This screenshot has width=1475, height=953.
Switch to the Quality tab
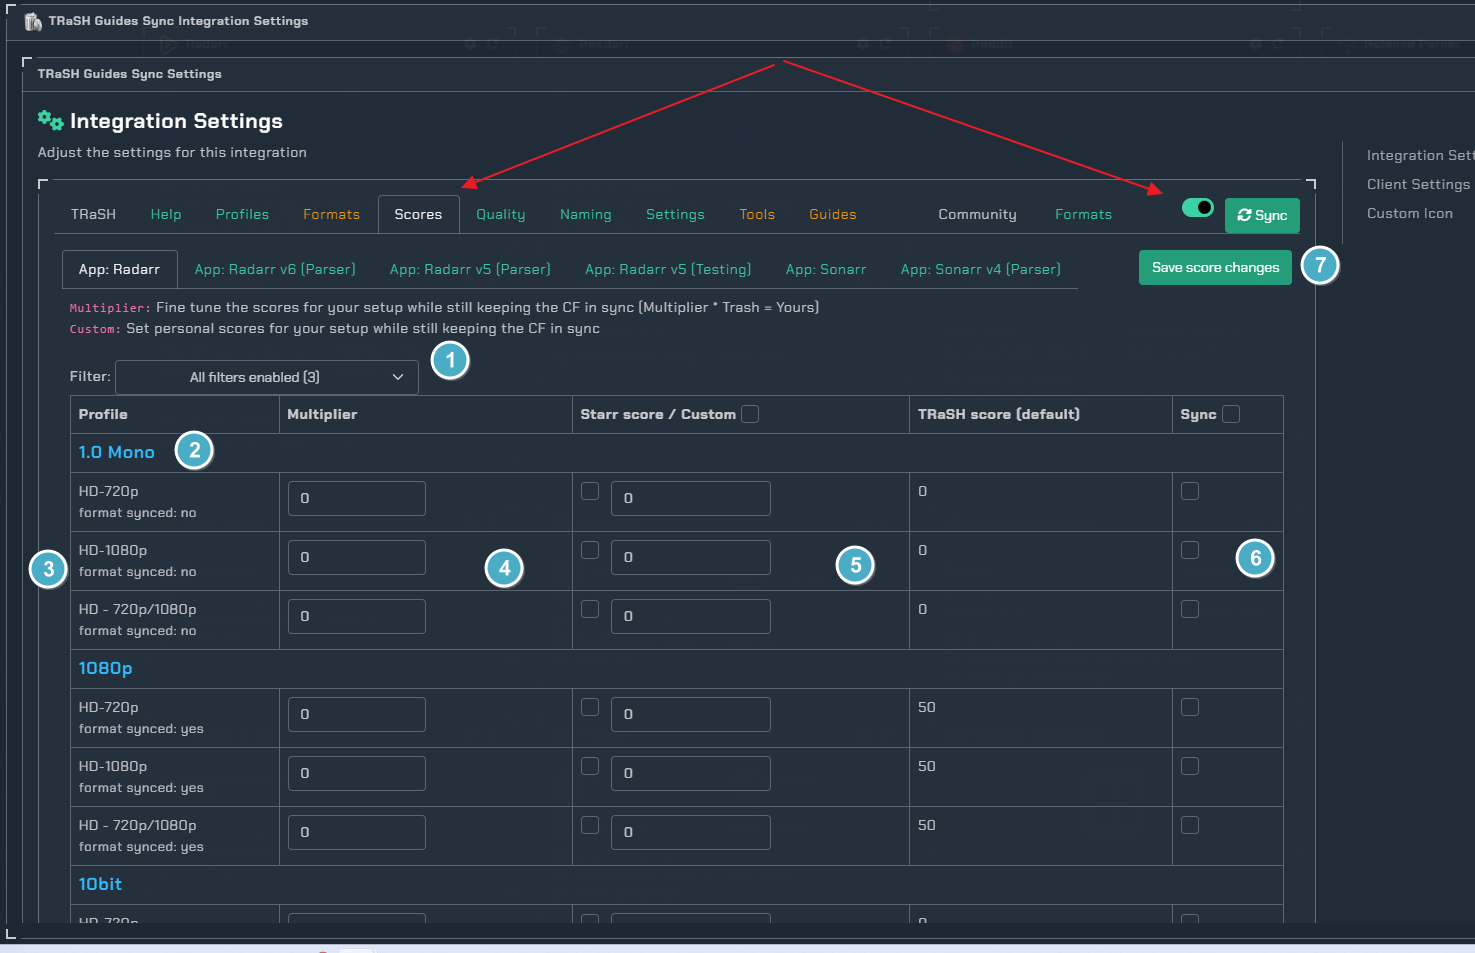(500, 214)
